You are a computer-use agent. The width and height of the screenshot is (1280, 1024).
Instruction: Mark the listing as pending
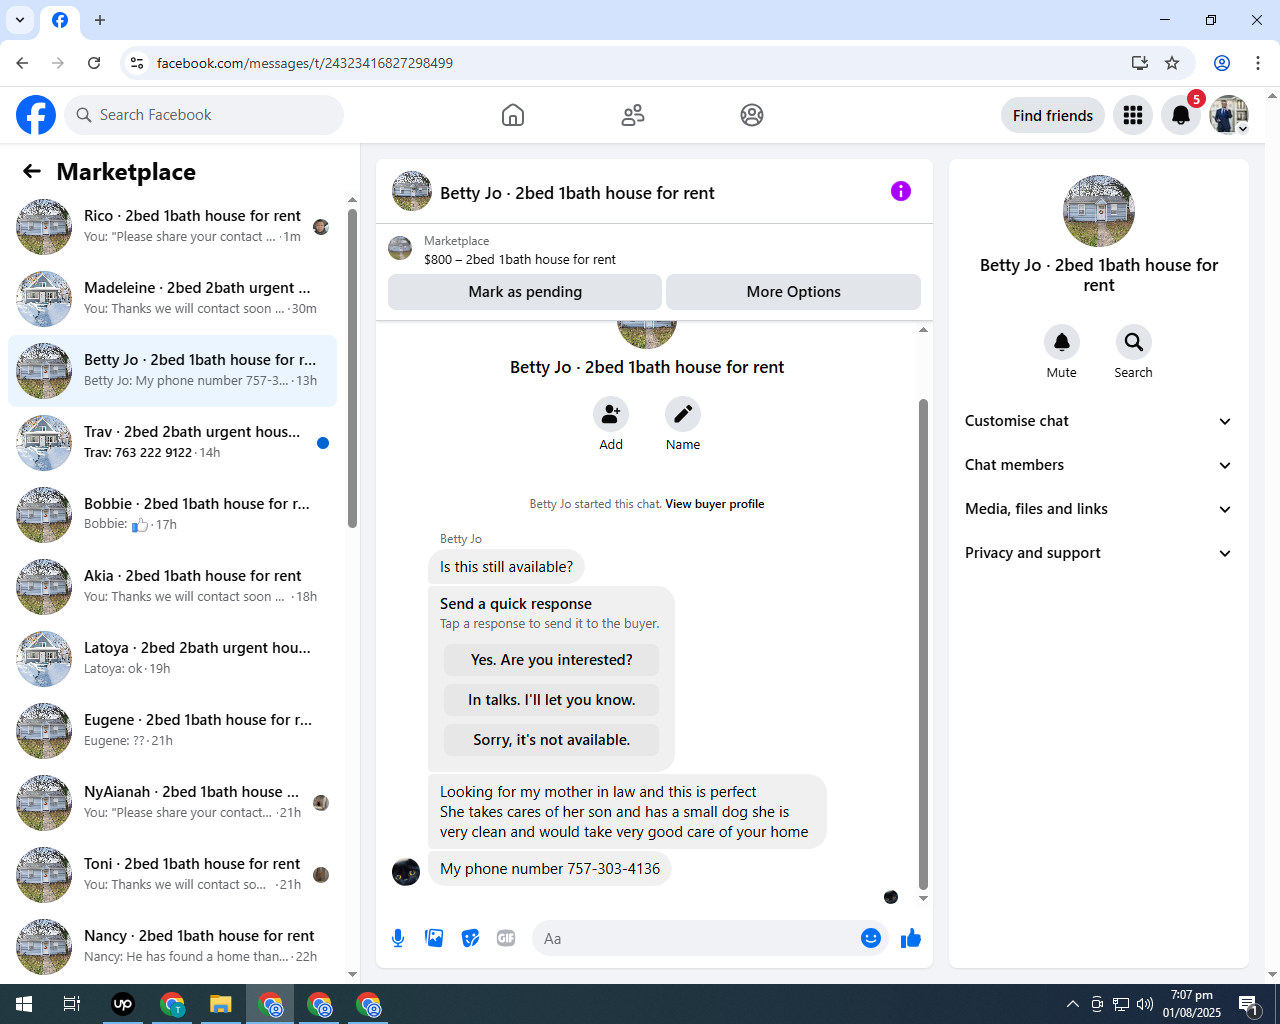point(525,292)
